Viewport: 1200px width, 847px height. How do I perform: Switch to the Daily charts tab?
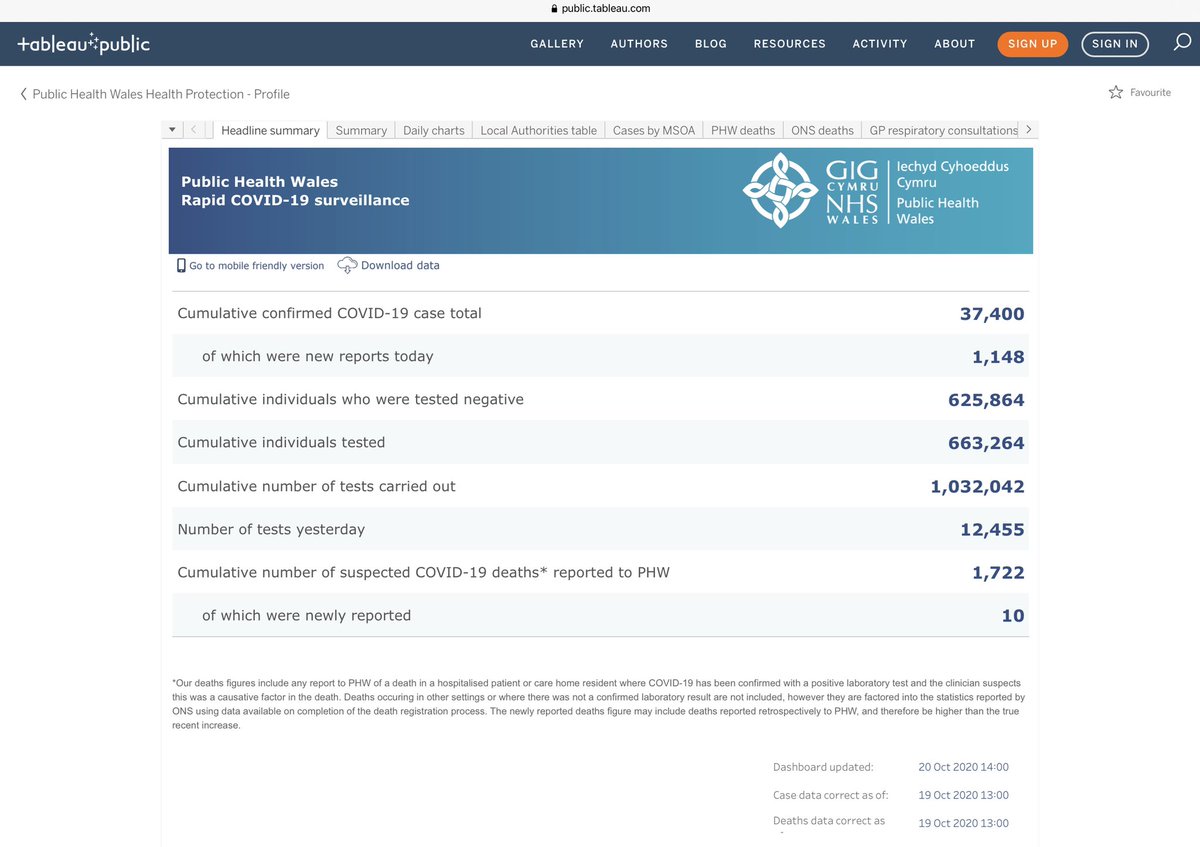pyautogui.click(x=434, y=130)
